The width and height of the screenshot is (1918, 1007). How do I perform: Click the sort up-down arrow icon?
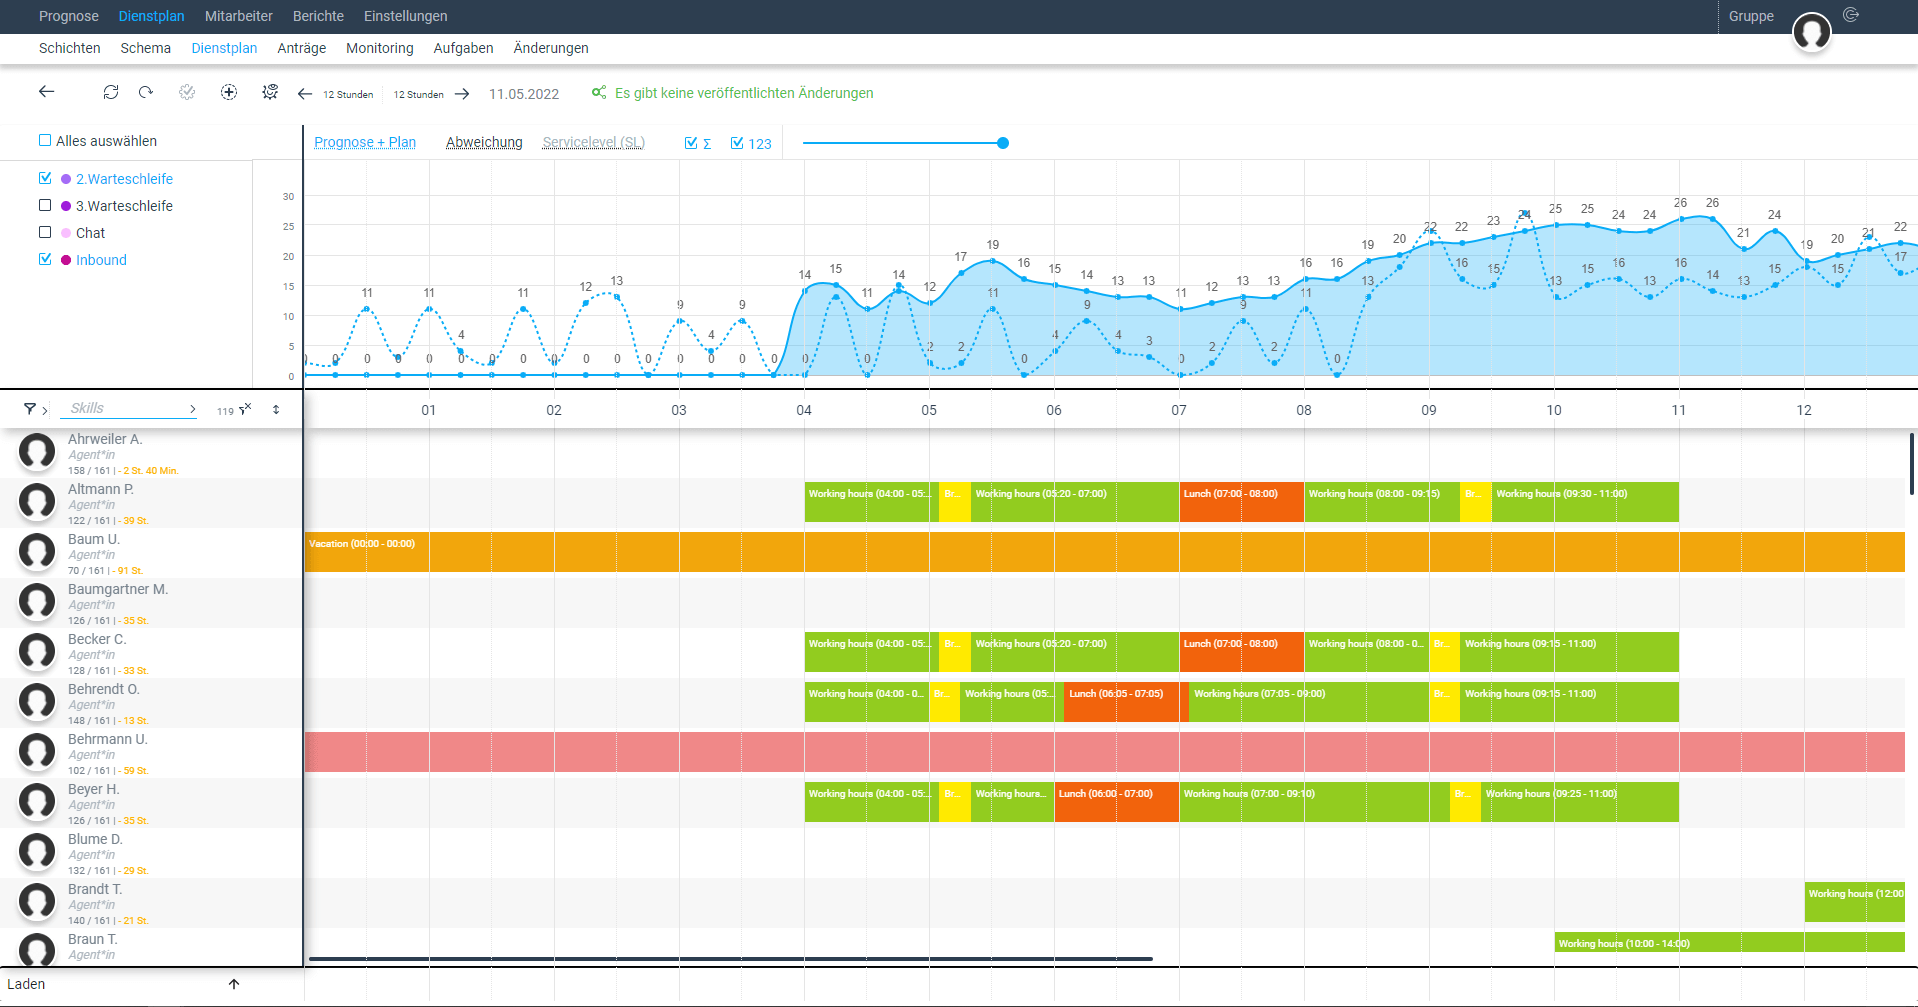pos(276,409)
